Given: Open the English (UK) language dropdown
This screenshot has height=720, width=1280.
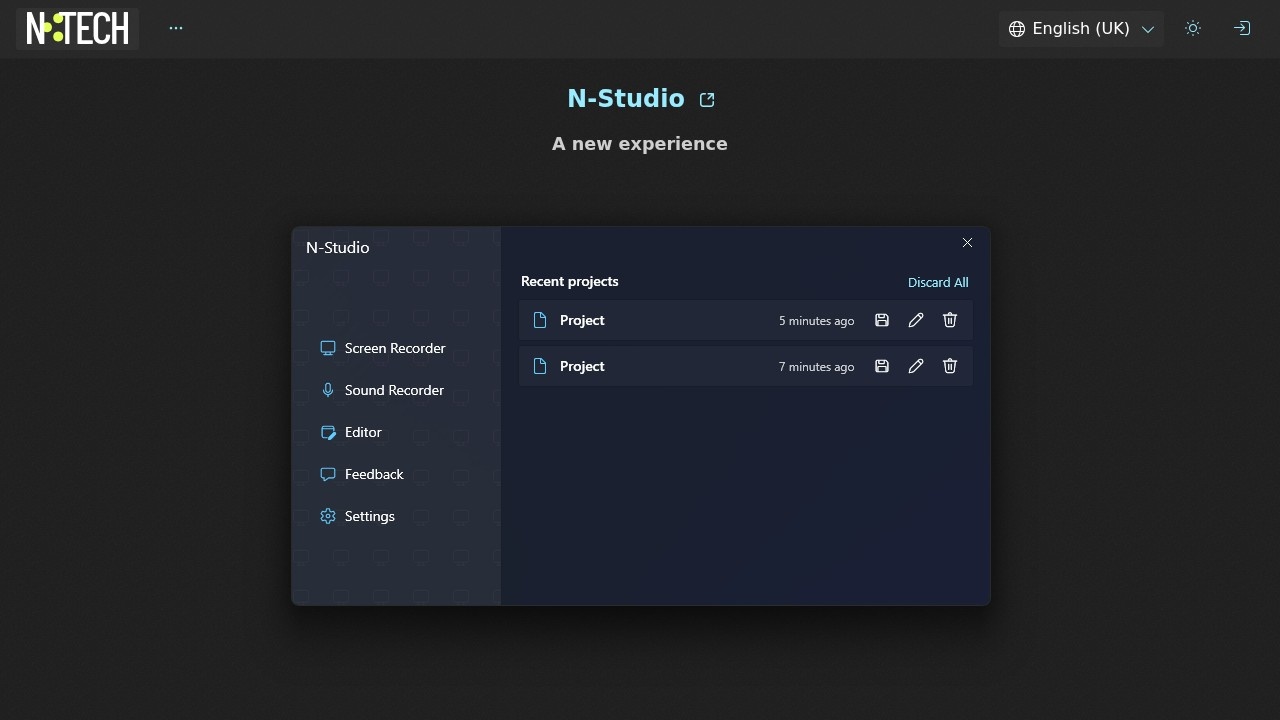Looking at the screenshot, I should coord(1081,28).
